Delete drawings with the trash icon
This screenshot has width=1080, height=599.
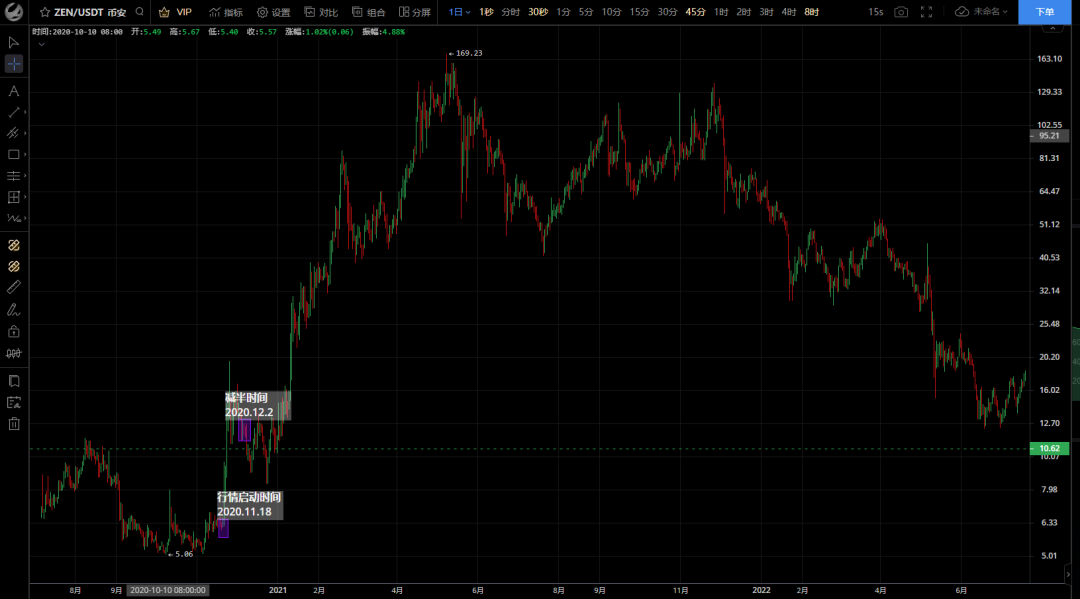tap(14, 424)
